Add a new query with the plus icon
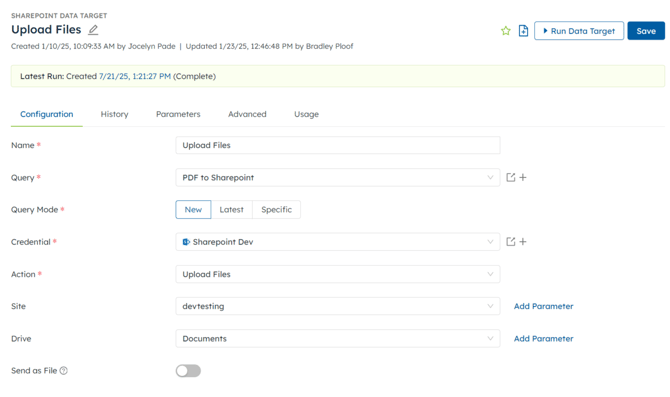The width and height of the screenshot is (670, 397). coord(523,177)
